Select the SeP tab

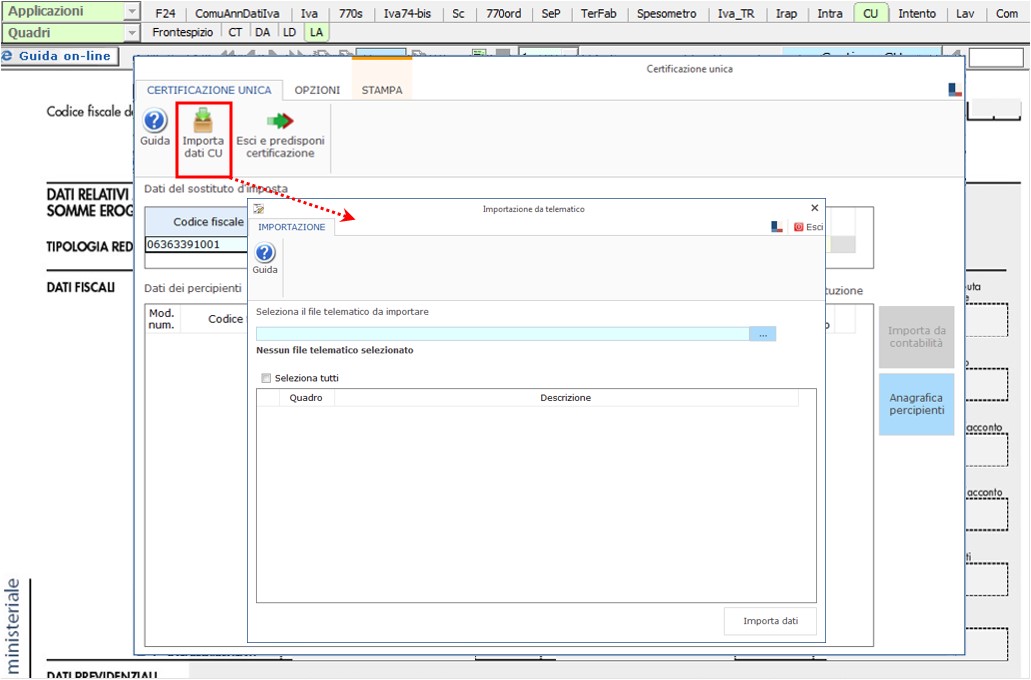click(551, 13)
